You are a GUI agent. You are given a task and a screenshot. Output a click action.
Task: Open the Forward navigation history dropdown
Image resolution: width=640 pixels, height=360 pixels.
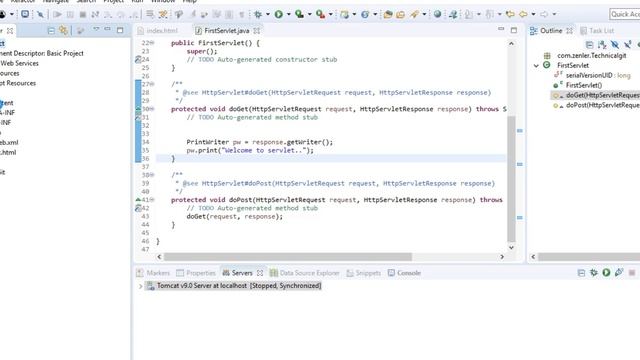point(554,14)
